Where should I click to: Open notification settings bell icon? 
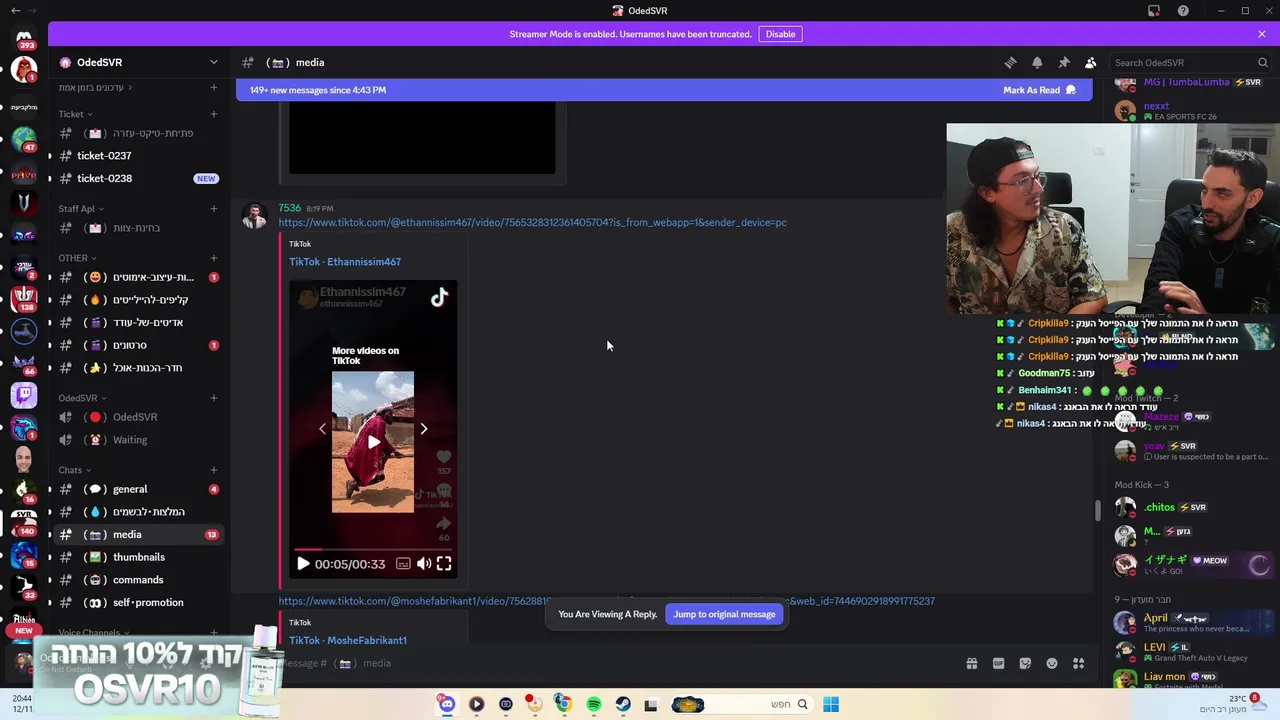(1037, 62)
